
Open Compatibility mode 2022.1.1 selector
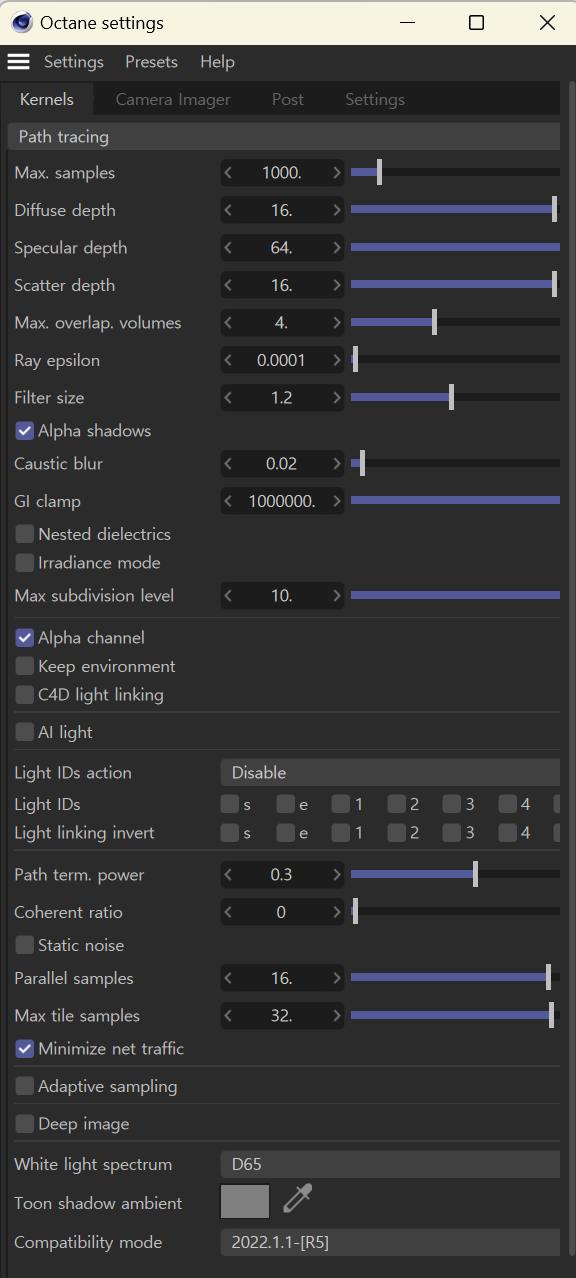pyautogui.click(x=390, y=1243)
